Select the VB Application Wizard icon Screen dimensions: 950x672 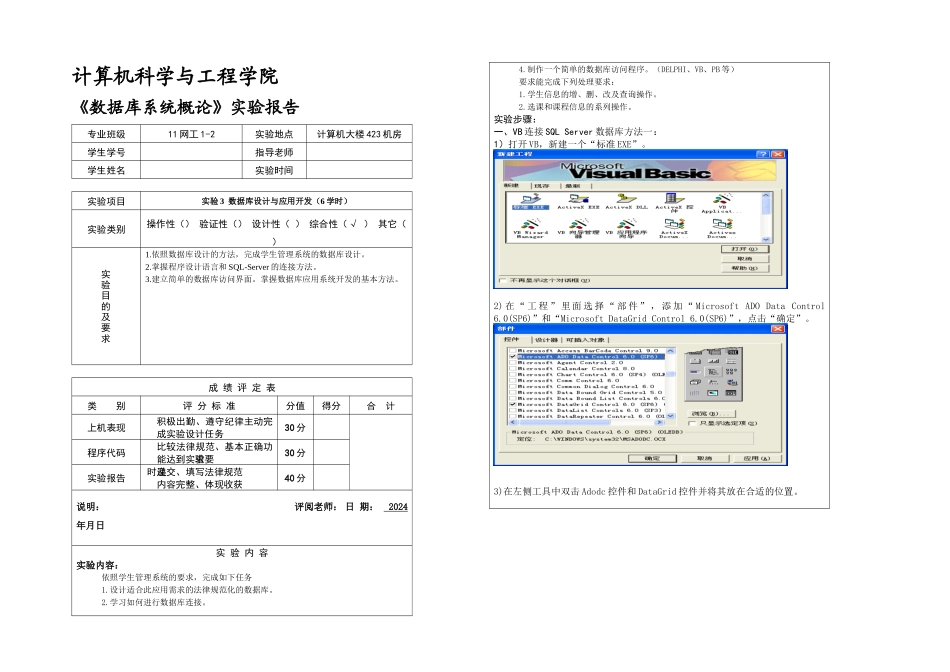point(722,203)
